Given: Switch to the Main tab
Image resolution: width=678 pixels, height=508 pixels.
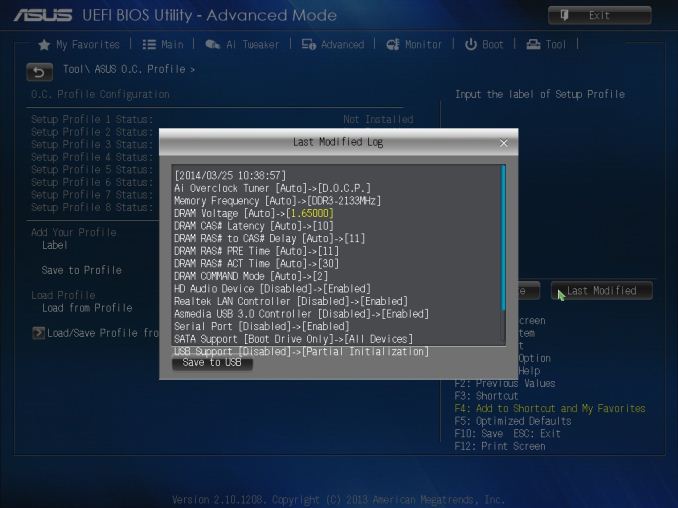Looking at the screenshot, I should 163,45.
